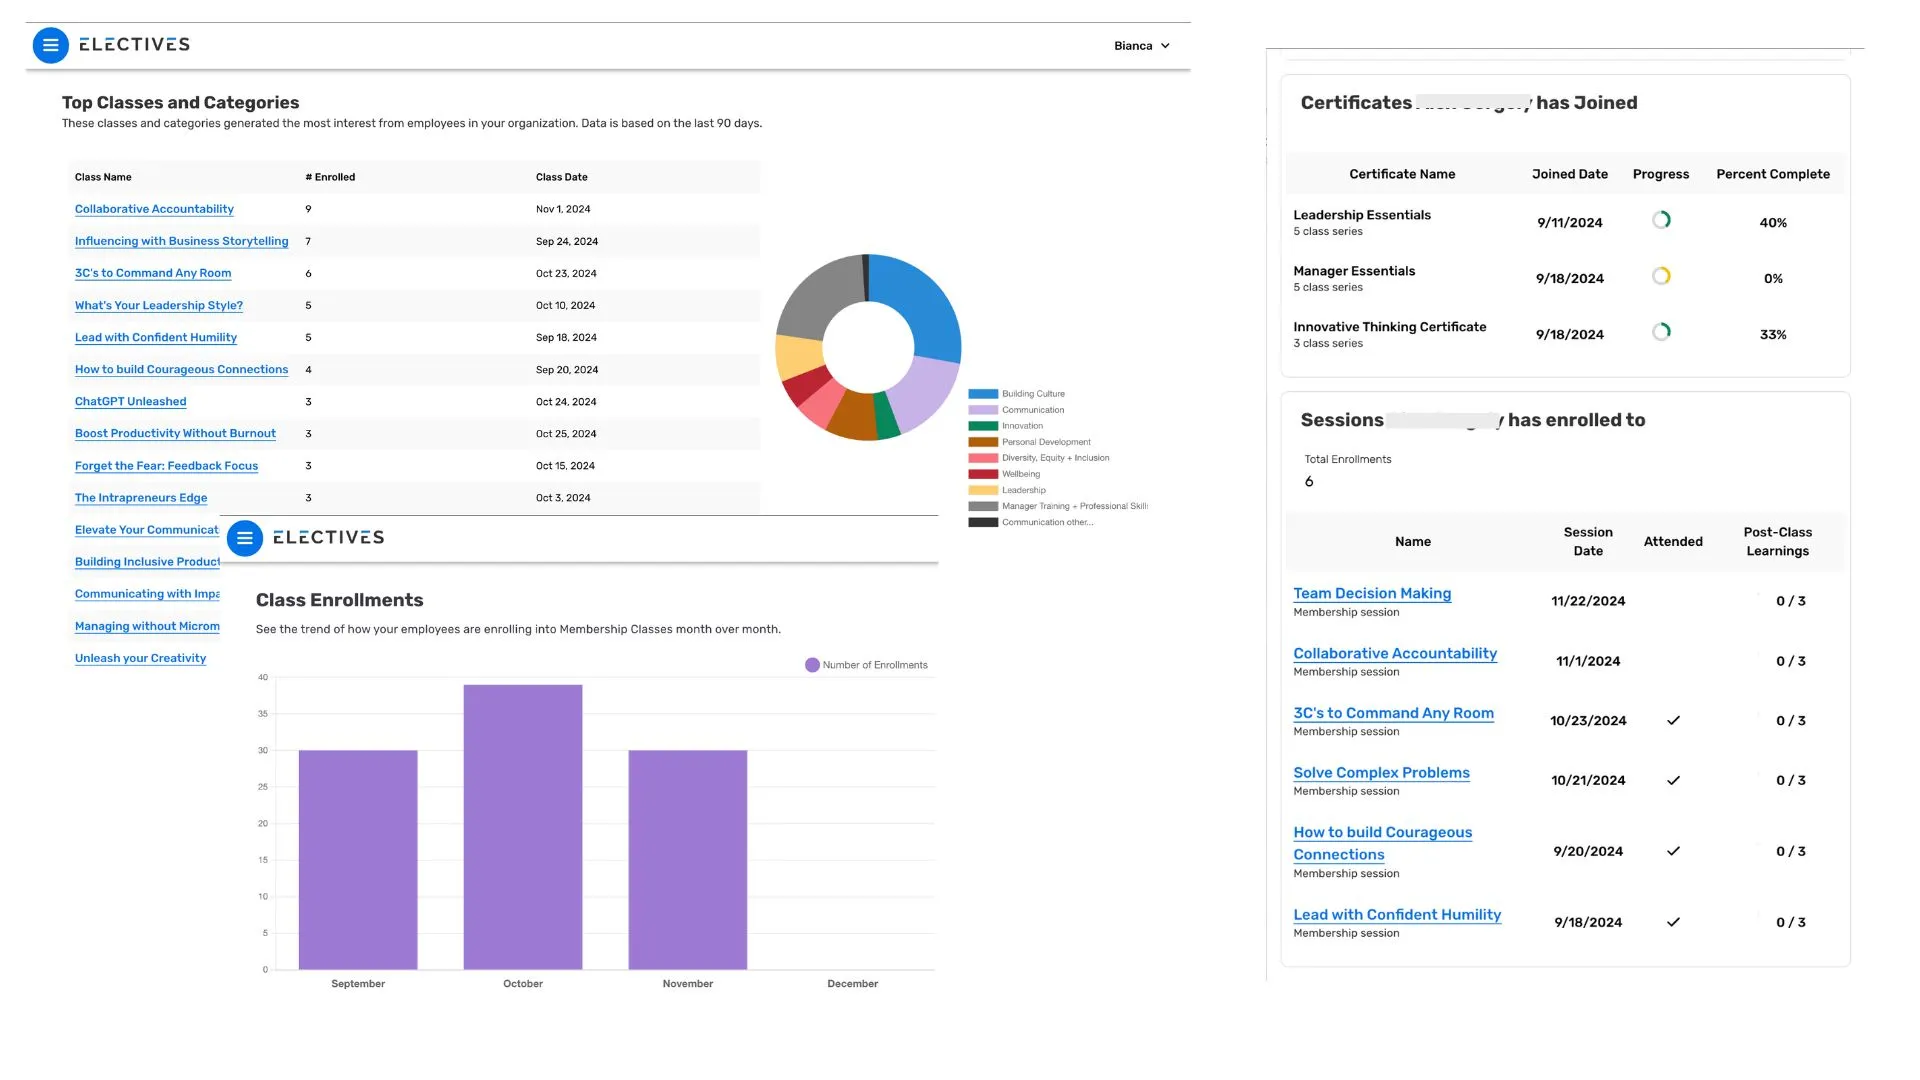
Task: Click the Wellbeing legend swatch
Action: 983,474
